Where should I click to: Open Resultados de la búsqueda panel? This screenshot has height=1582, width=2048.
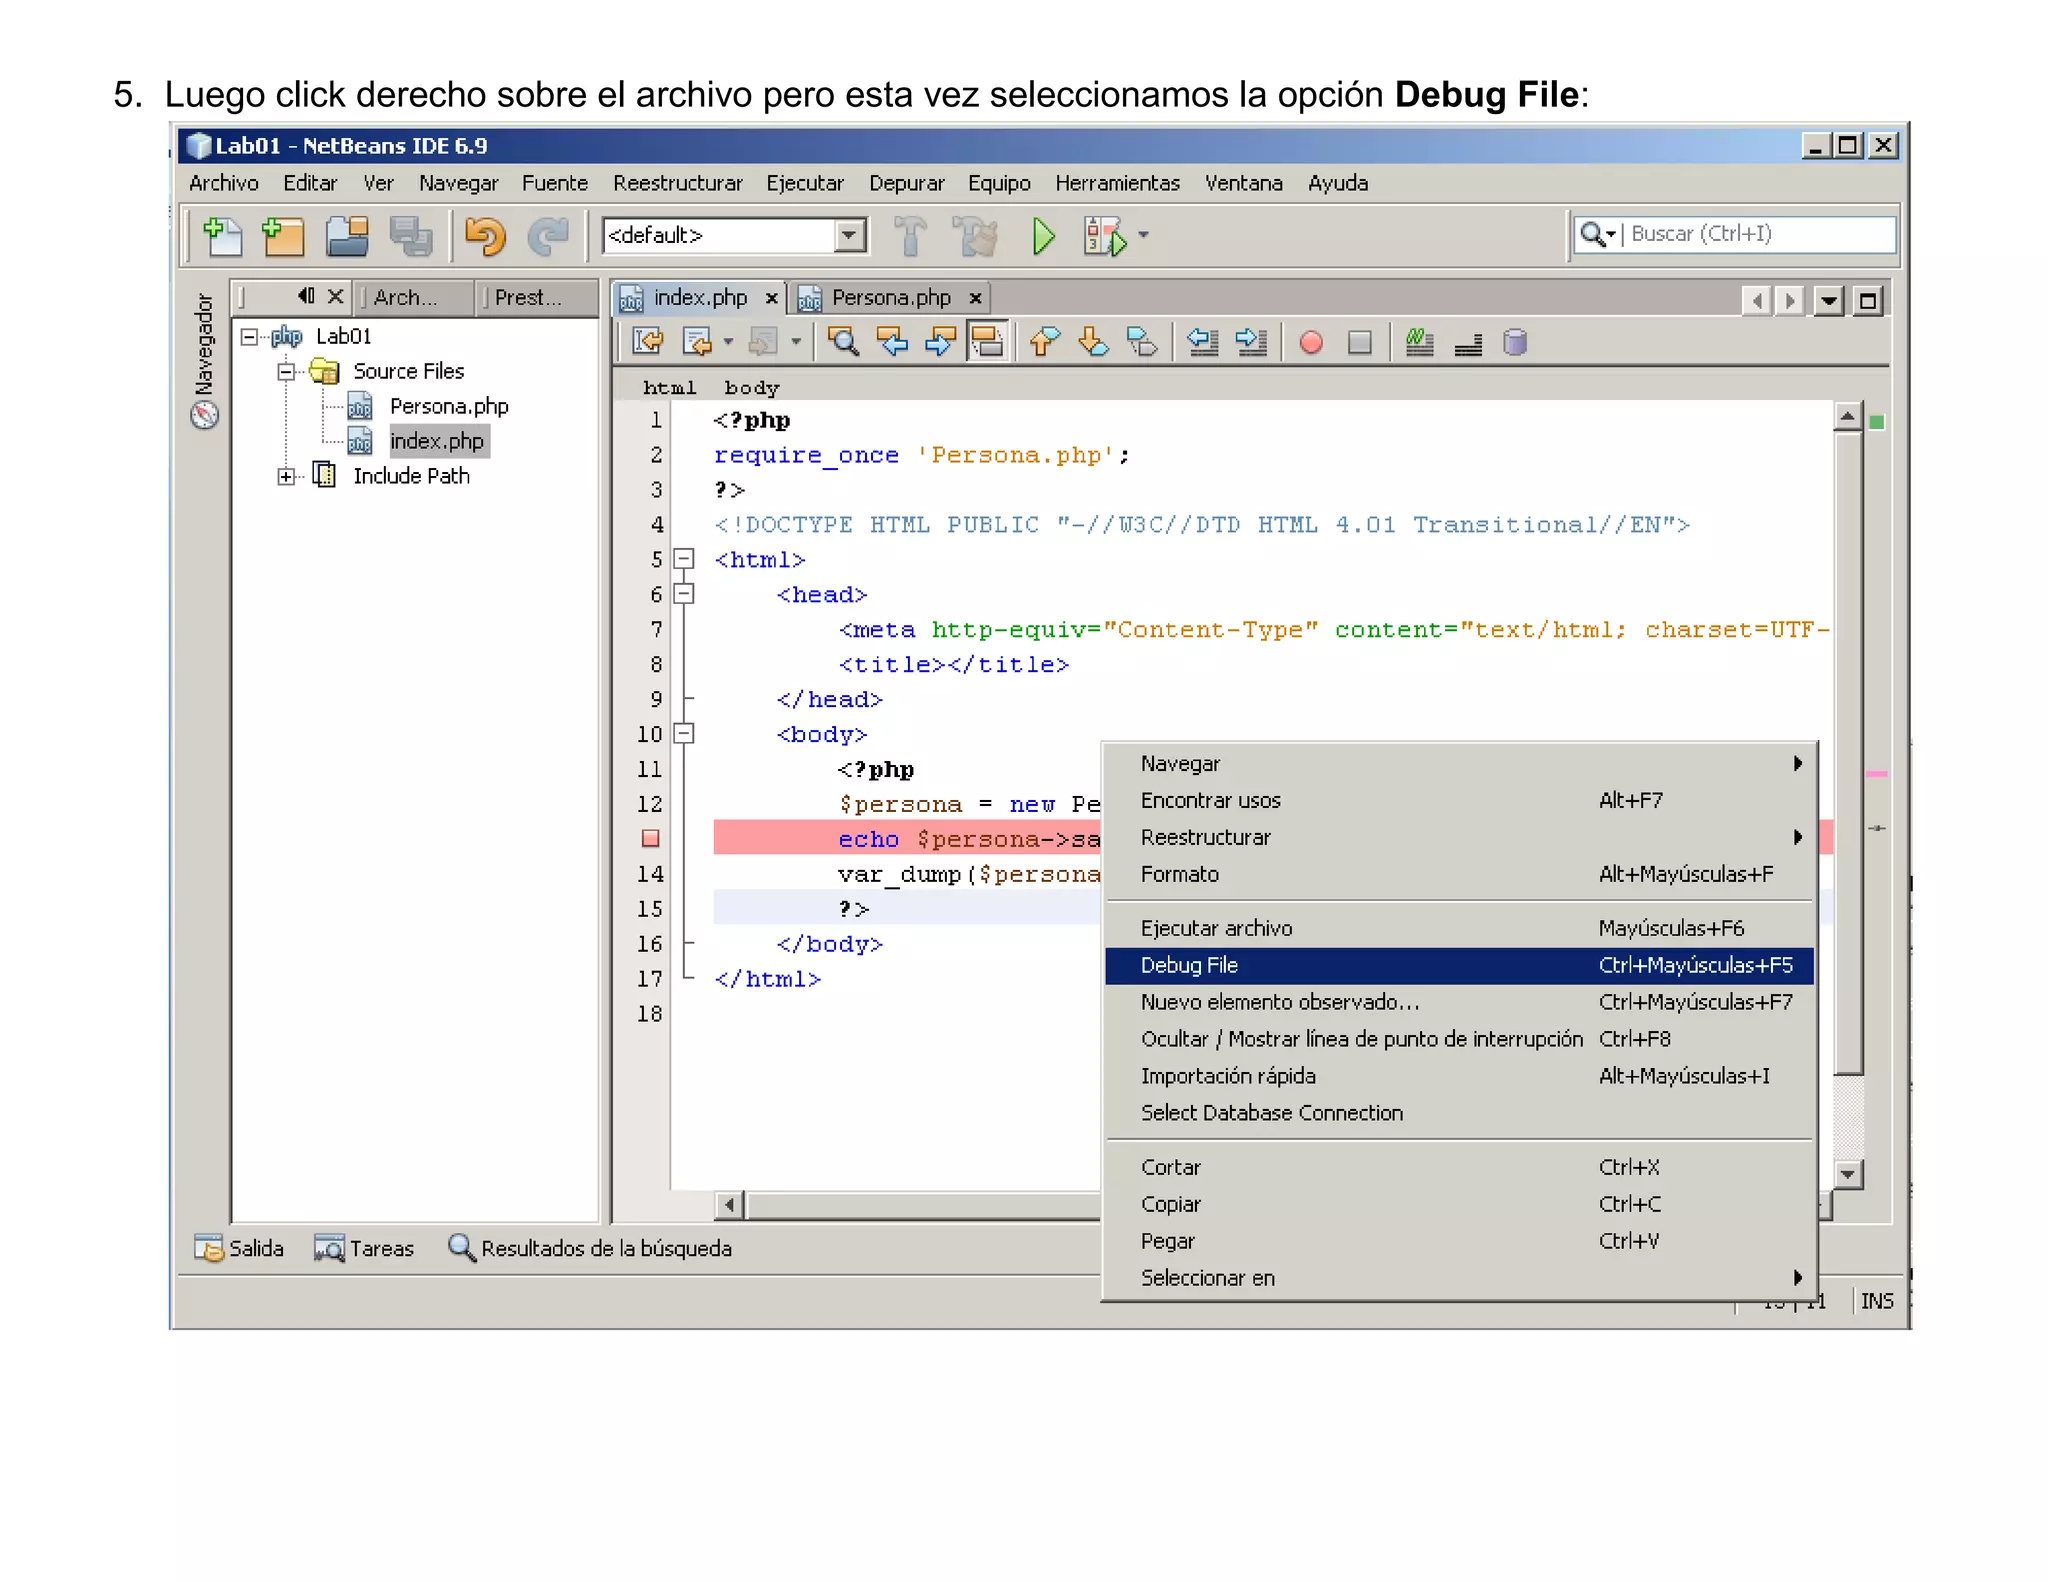[590, 1249]
